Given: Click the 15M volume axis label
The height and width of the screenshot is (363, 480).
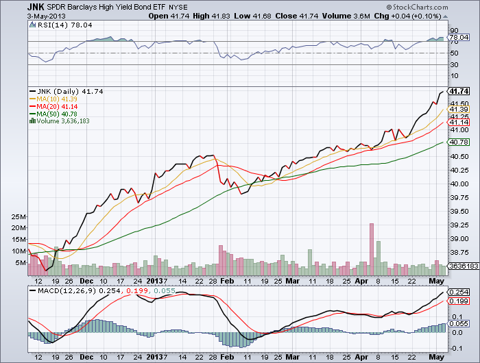Looking at the screenshot, I should (19, 239).
